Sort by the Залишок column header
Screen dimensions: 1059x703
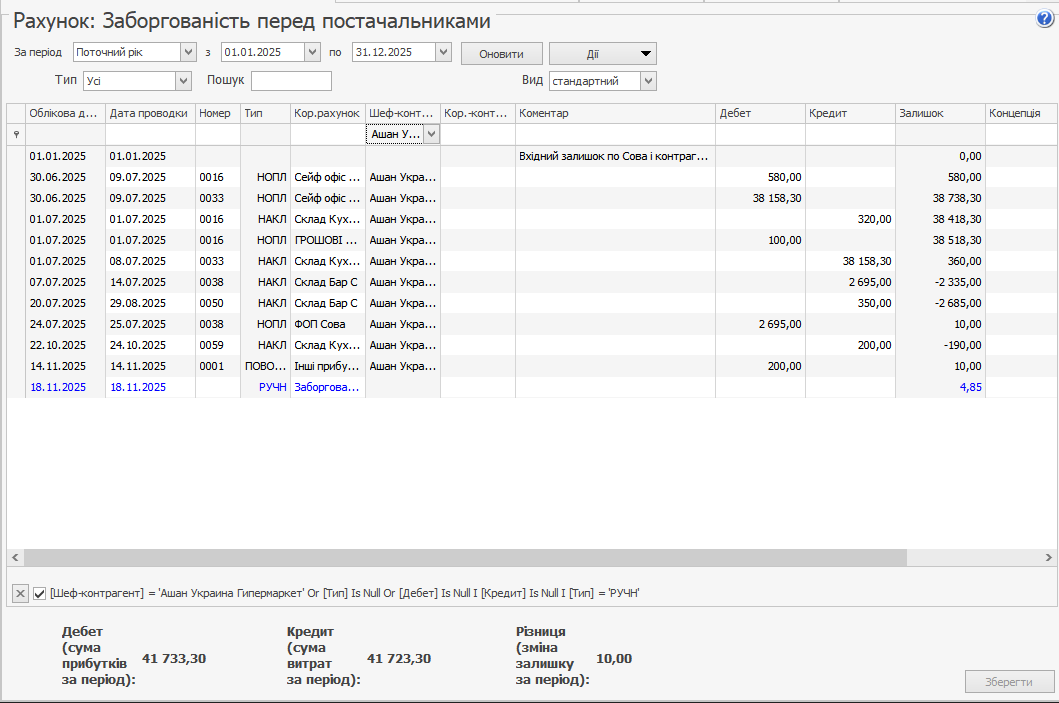pyautogui.click(x=939, y=113)
